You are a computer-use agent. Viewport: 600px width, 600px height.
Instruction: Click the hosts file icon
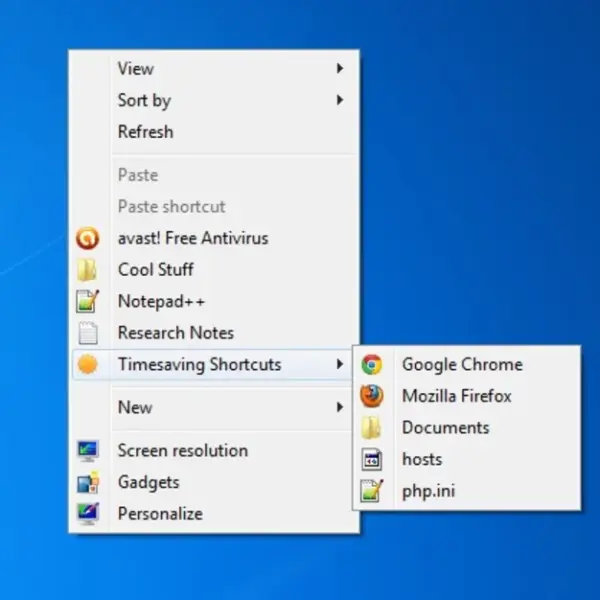click(x=372, y=459)
